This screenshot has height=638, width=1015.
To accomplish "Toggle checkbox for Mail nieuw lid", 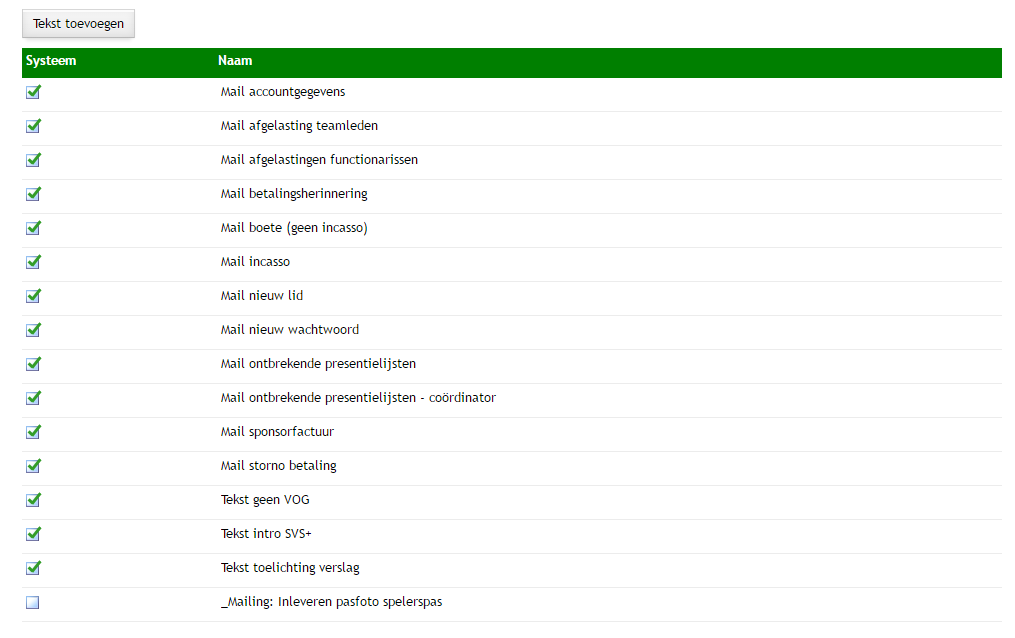I will click(33, 296).
